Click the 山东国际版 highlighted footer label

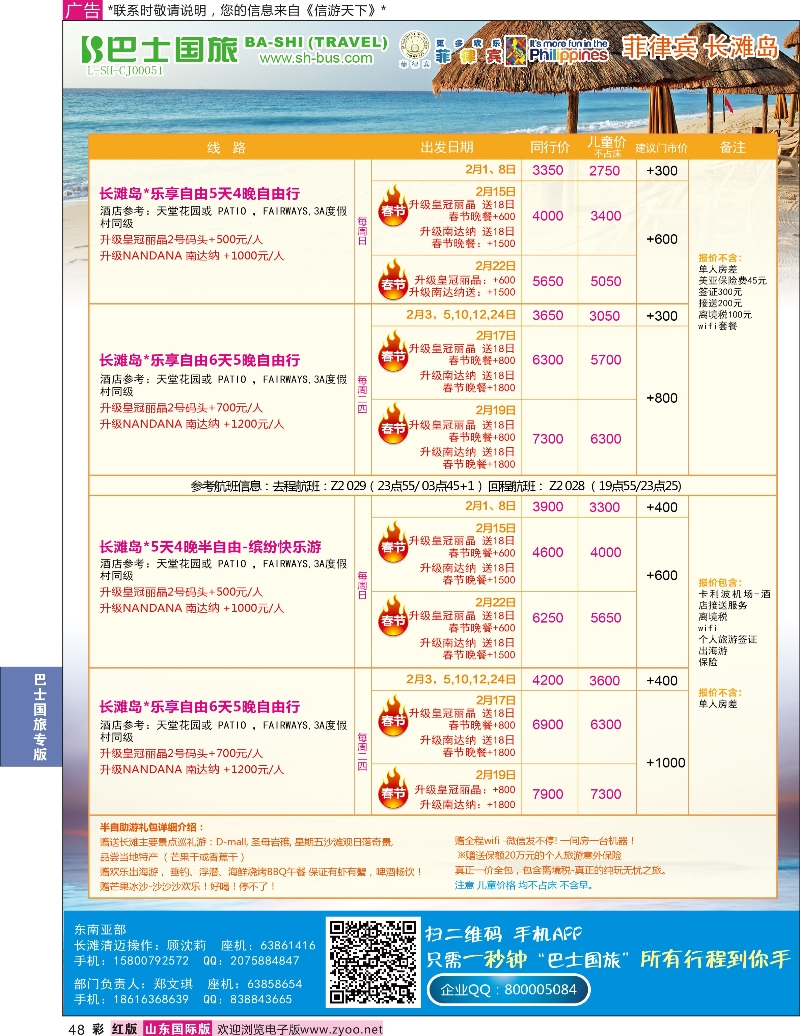(177, 1029)
